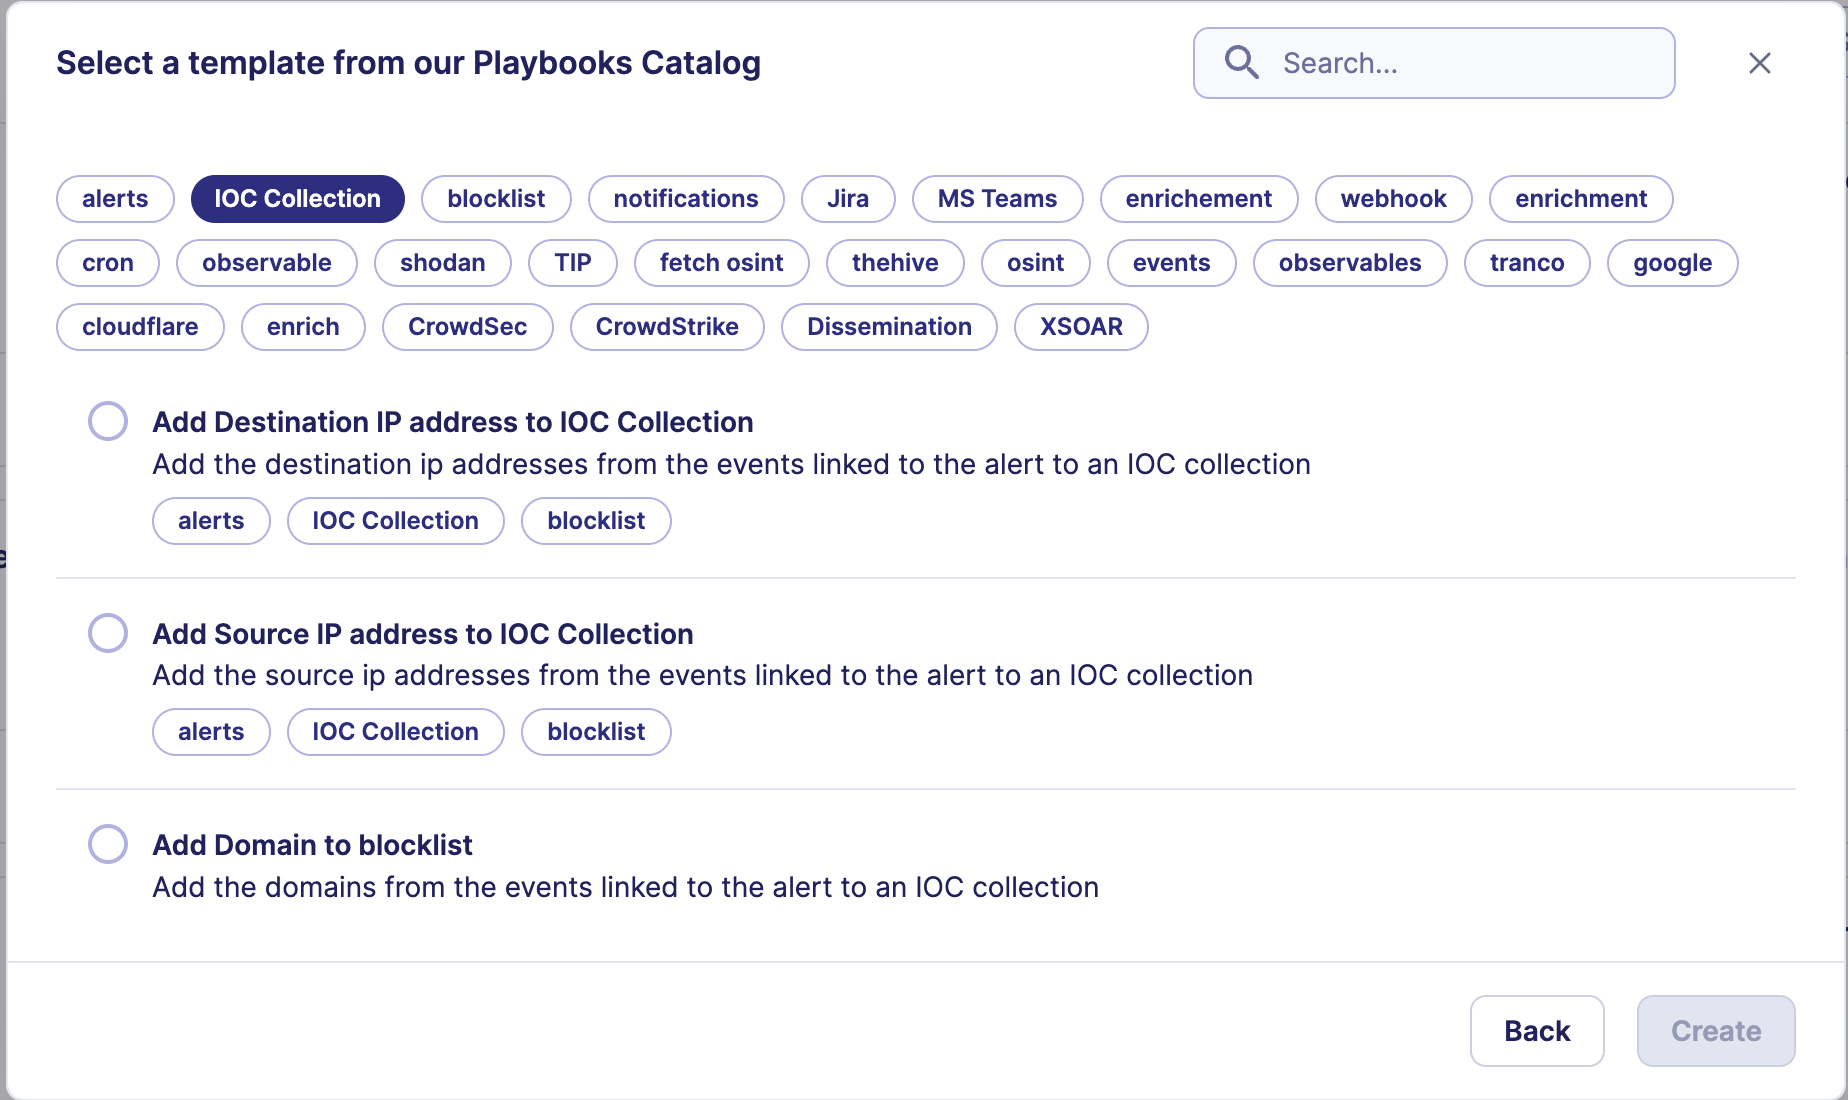Screen dimensions: 1848x1100
Task: Filter playbooks by thehive tag
Action: [x=895, y=262]
